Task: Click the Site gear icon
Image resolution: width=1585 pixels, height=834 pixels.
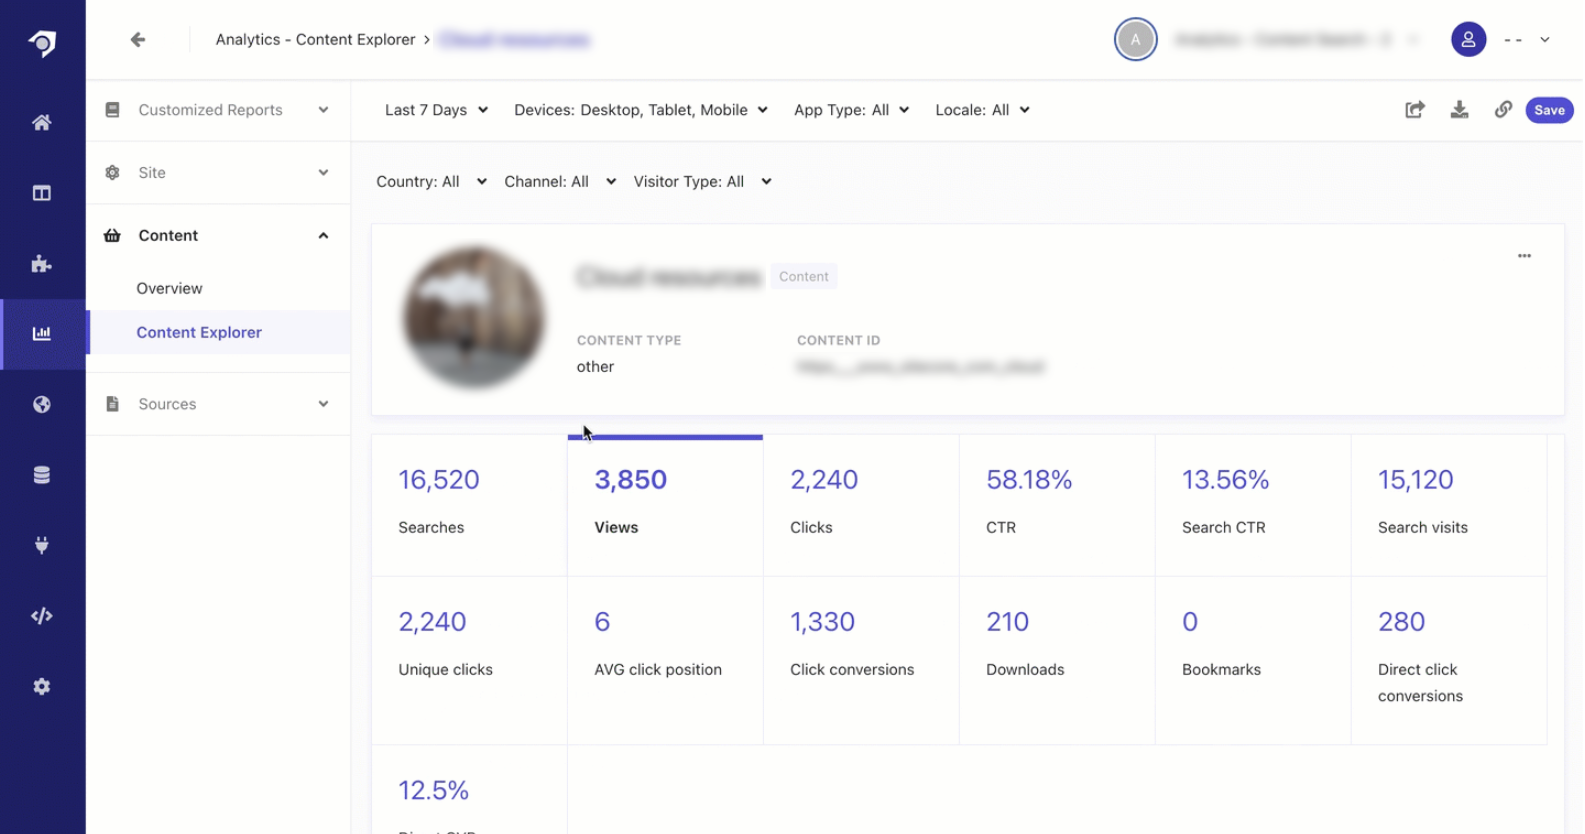Action: pos(112,172)
